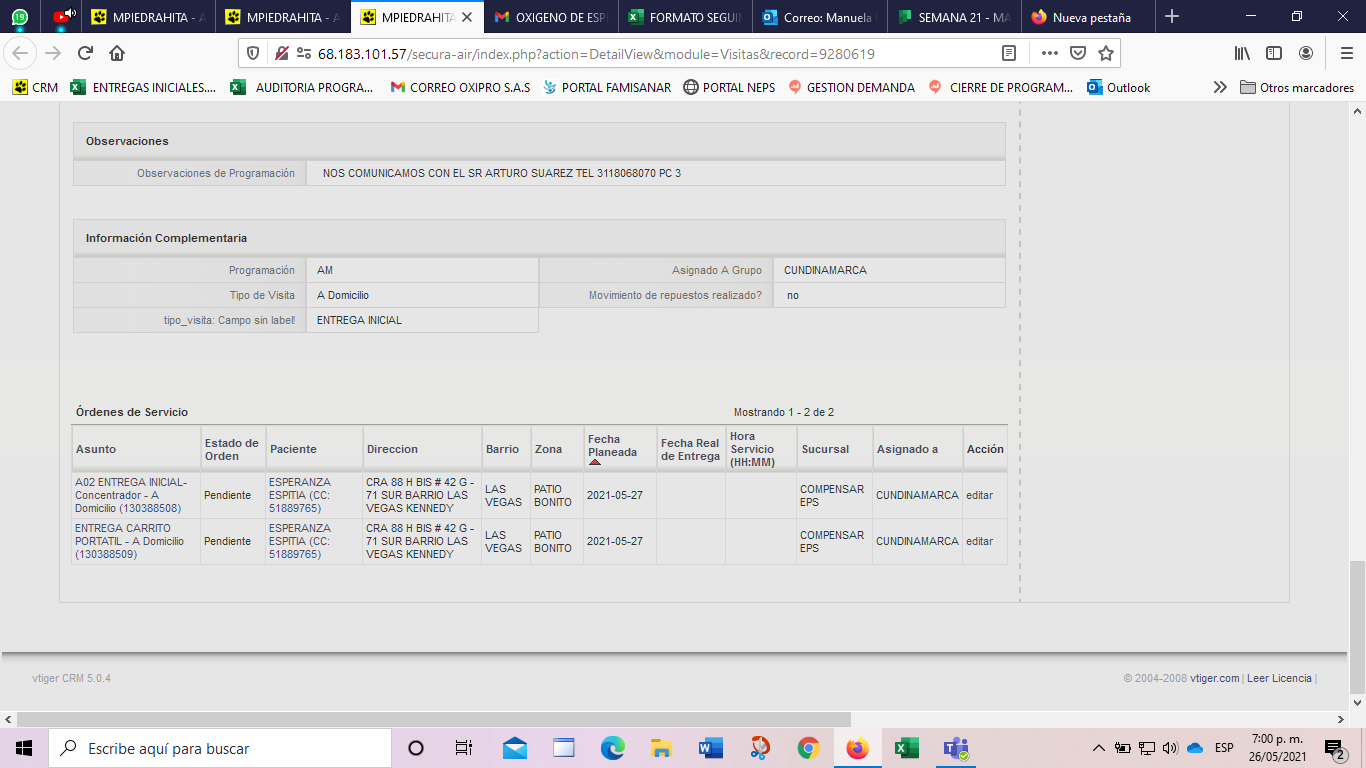The height and width of the screenshot is (768, 1366).
Task: Open CORREO OXIPRO S.A.S bookmark
Action: (460, 87)
